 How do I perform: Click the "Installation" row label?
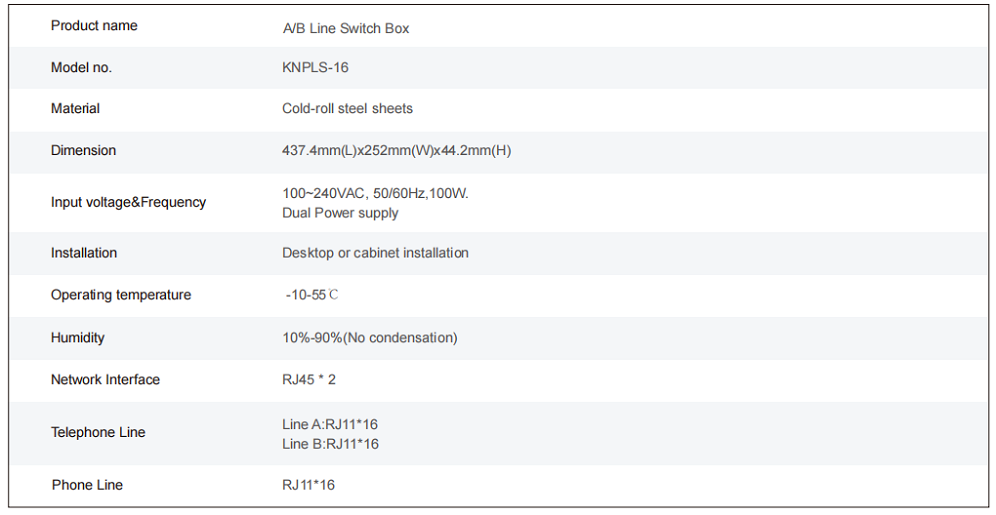coord(84,253)
